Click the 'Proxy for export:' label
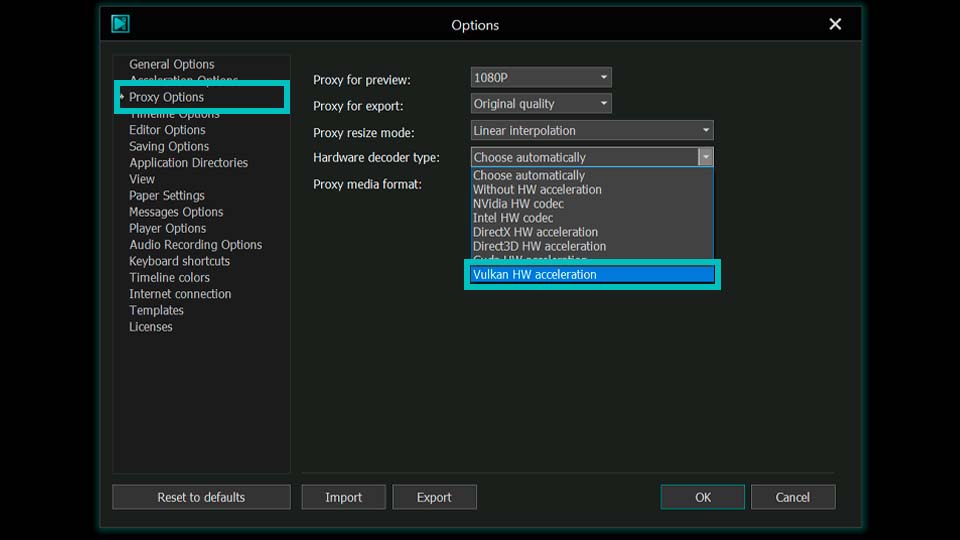The image size is (960, 540). click(x=358, y=107)
